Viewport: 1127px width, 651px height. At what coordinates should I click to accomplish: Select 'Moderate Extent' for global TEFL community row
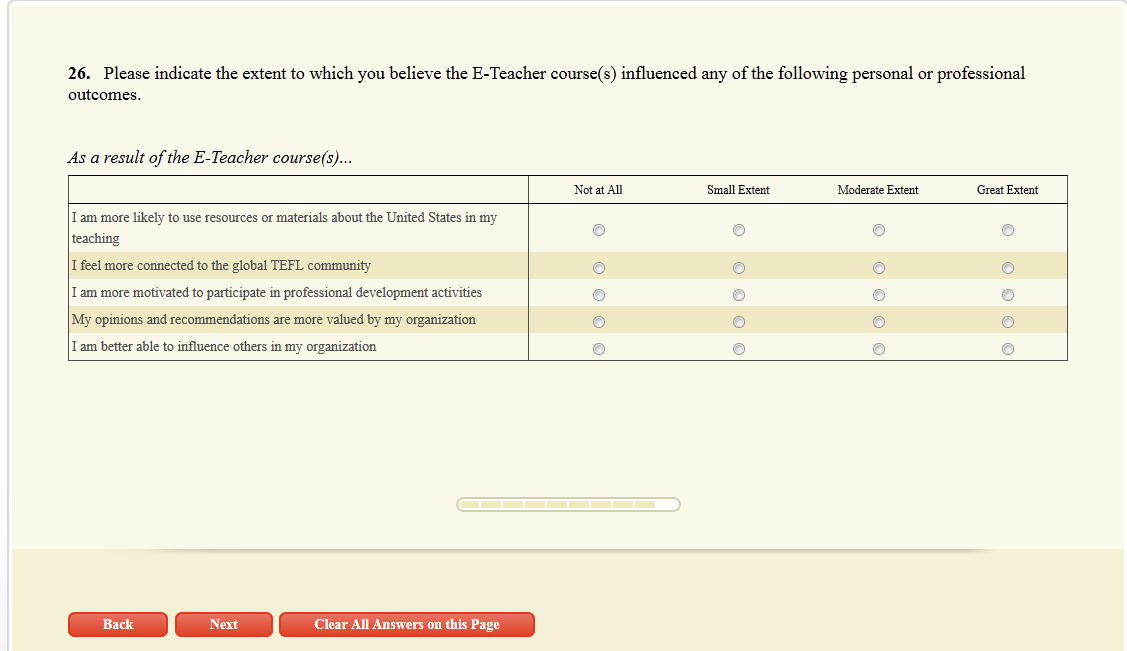tap(879, 268)
